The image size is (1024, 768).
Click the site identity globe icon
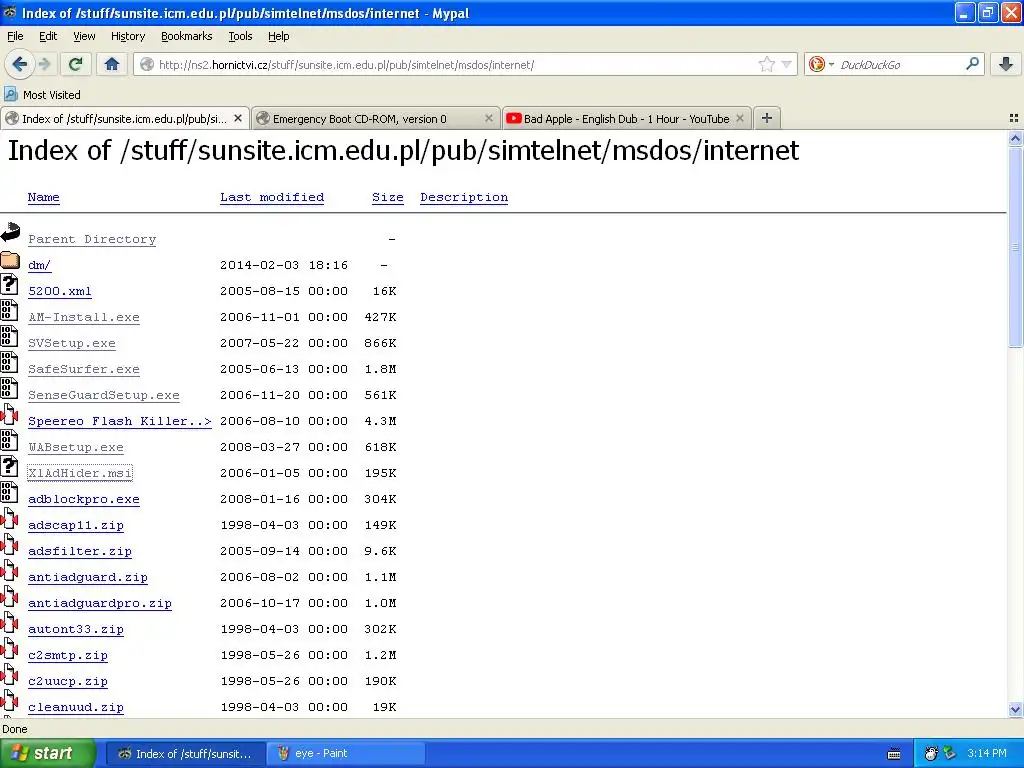(x=147, y=65)
